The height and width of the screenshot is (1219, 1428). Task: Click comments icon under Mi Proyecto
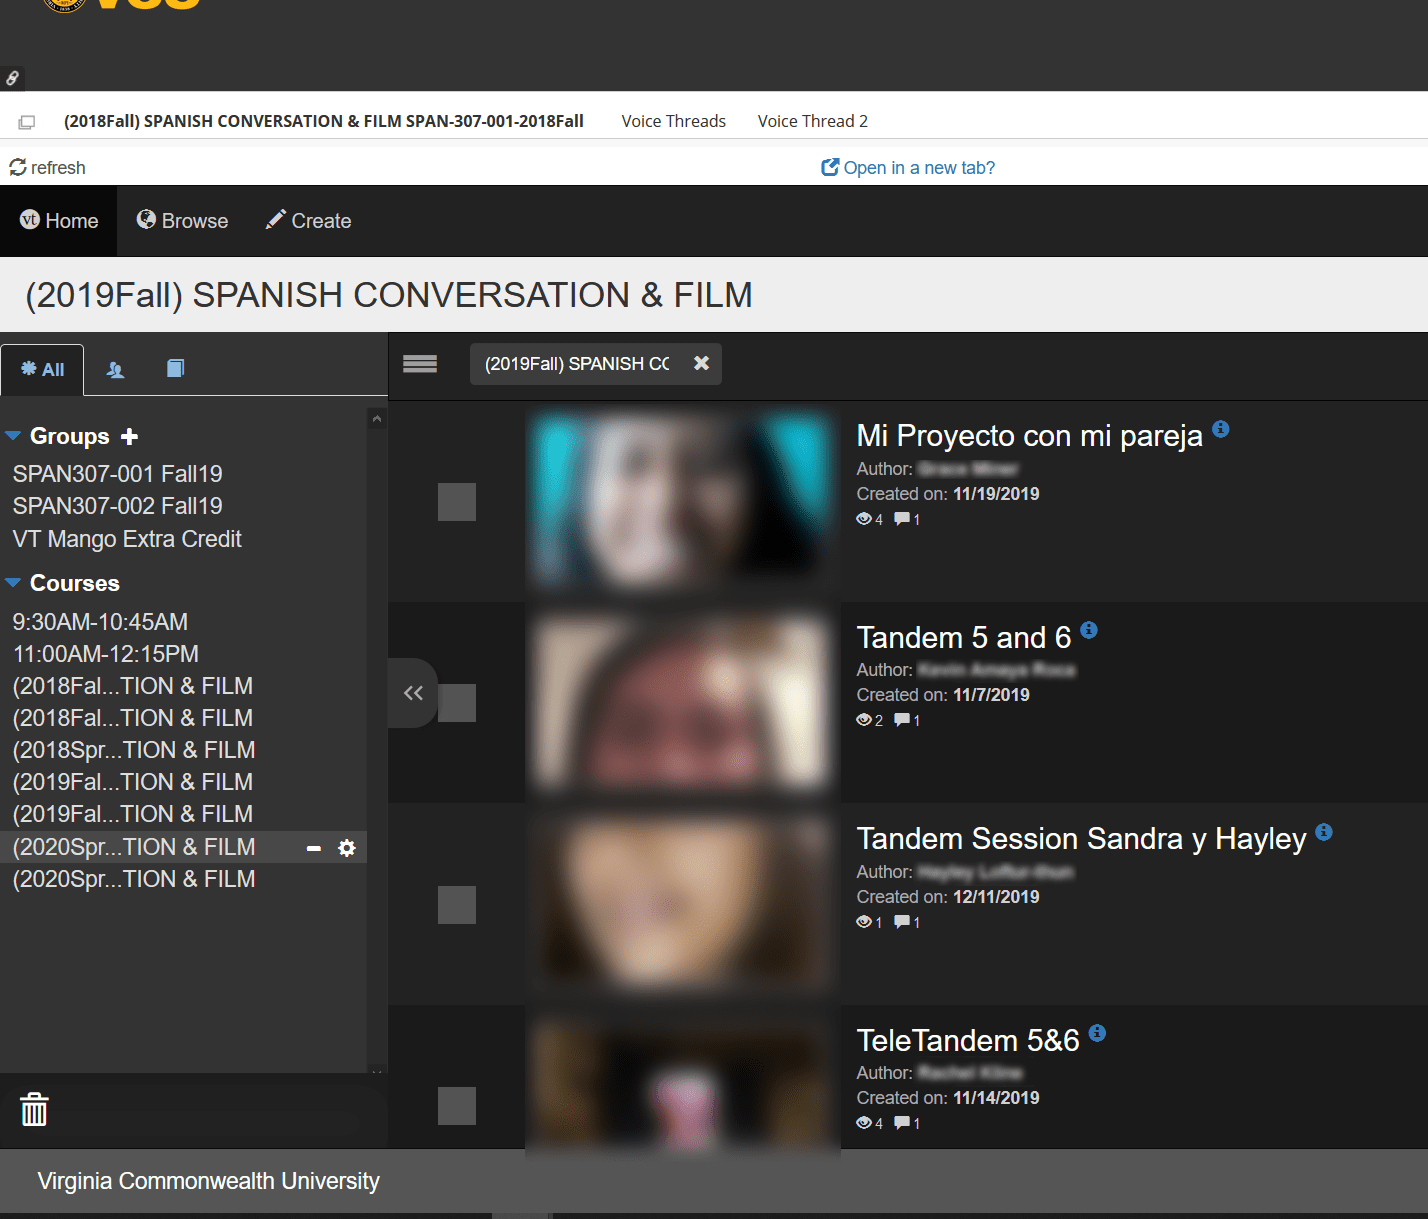902,519
